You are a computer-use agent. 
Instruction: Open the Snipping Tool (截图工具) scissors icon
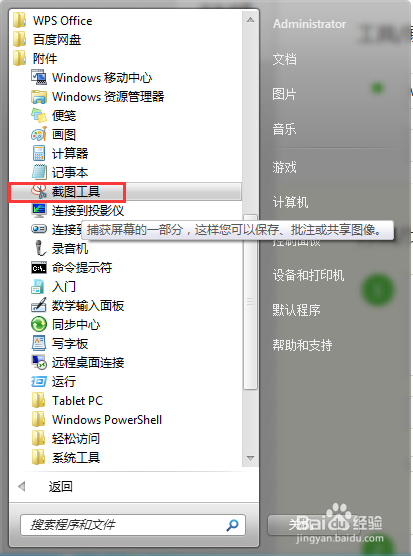(39, 191)
